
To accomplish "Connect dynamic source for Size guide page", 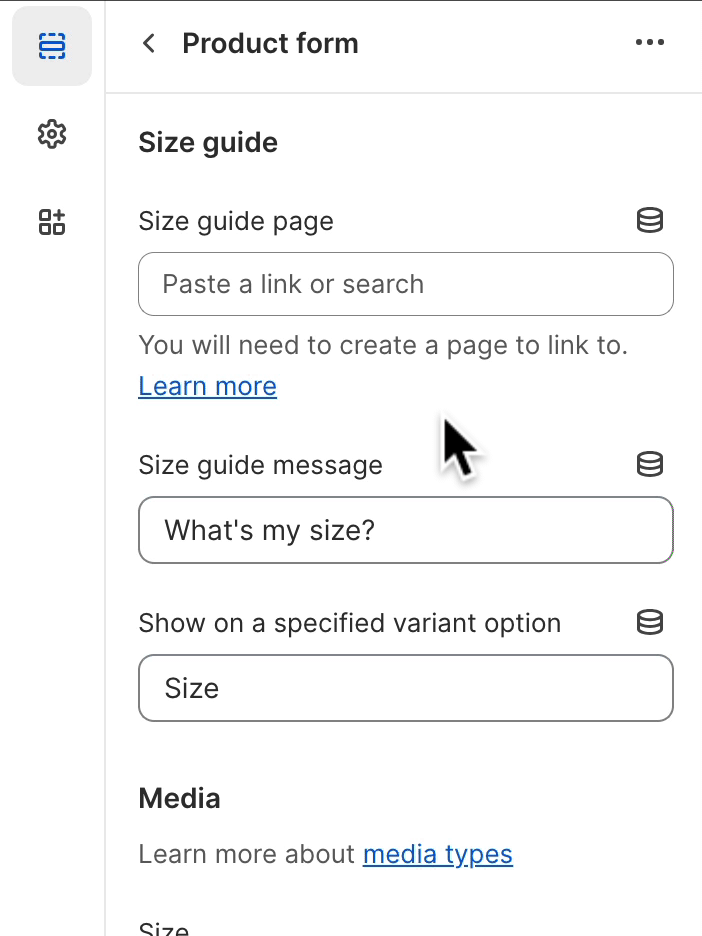I will (x=650, y=221).
